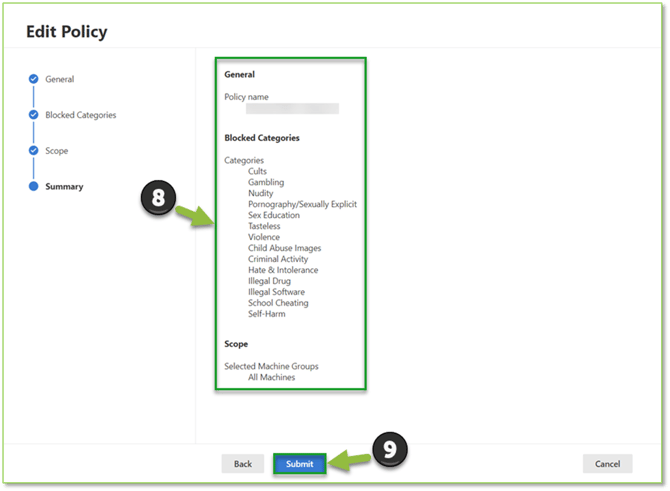Select the Summary wizard step label
Screen dimensions: 670x491
point(64,187)
